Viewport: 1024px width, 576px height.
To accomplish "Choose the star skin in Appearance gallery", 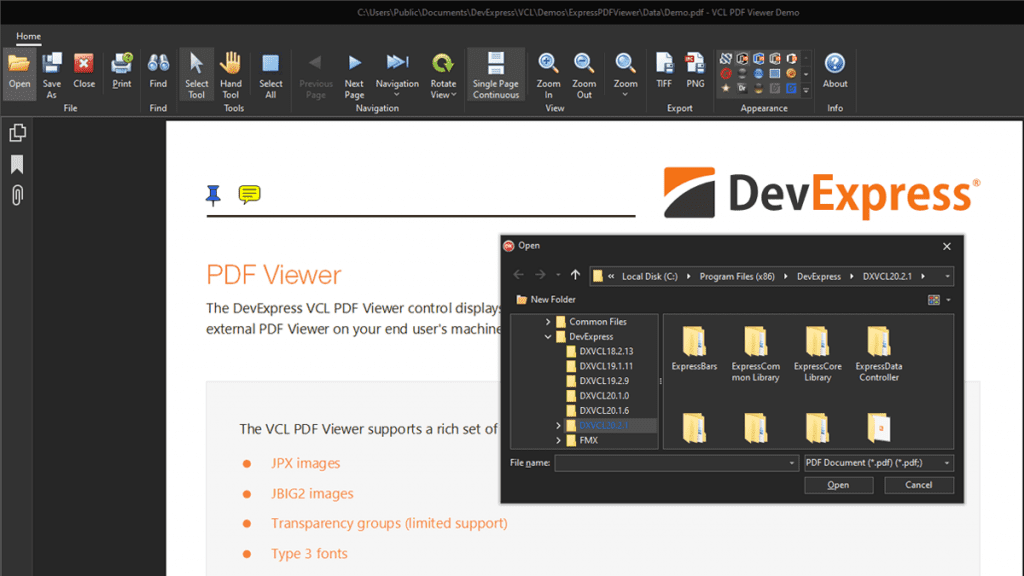I will pos(726,88).
